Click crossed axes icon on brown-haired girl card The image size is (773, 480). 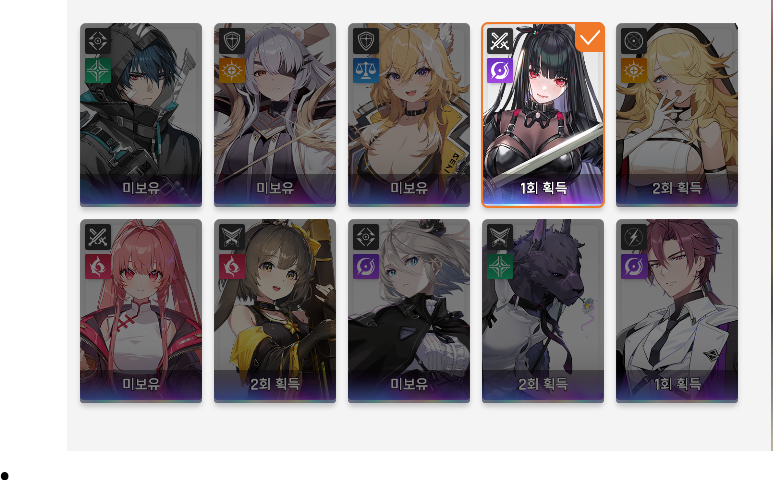(x=232, y=237)
